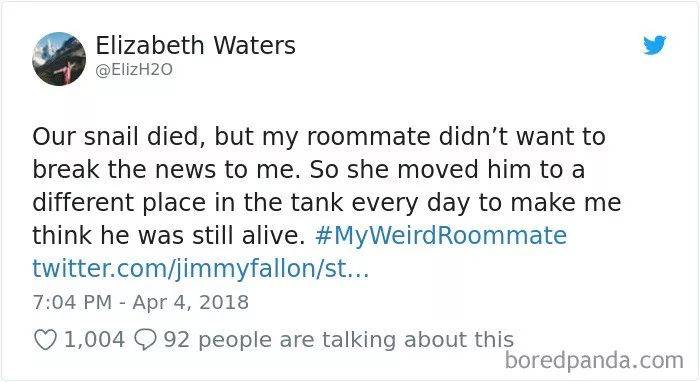This screenshot has height=382, width=700.
Task: Click the blue Twitter bird logo
Action: tap(654, 45)
